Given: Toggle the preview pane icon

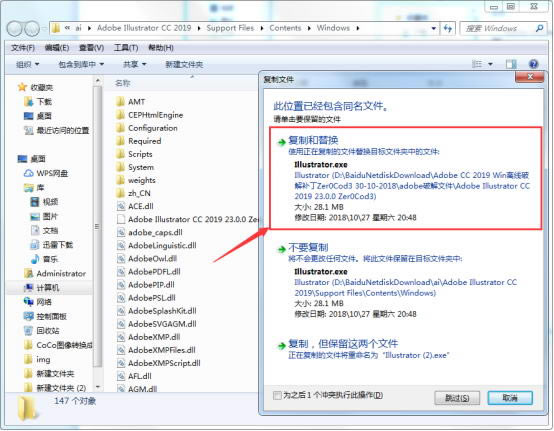Looking at the screenshot, I should (x=511, y=64).
